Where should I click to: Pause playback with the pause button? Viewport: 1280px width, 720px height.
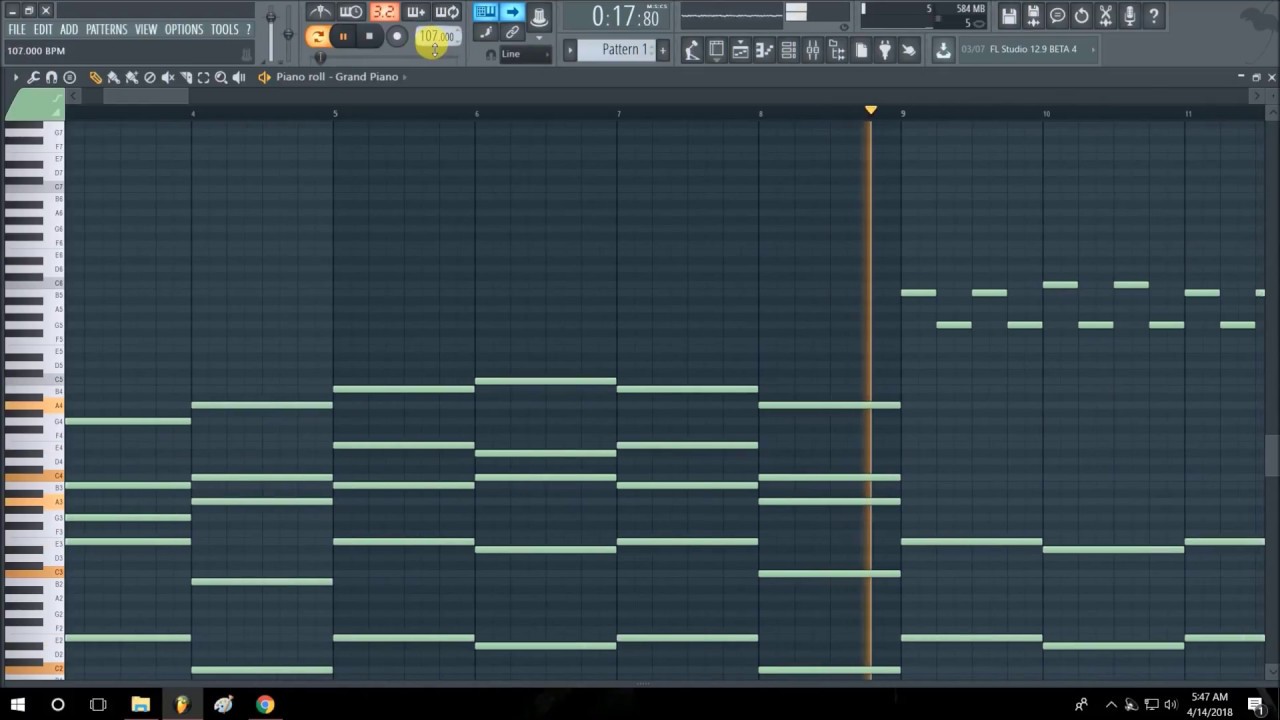pyautogui.click(x=343, y=36)
